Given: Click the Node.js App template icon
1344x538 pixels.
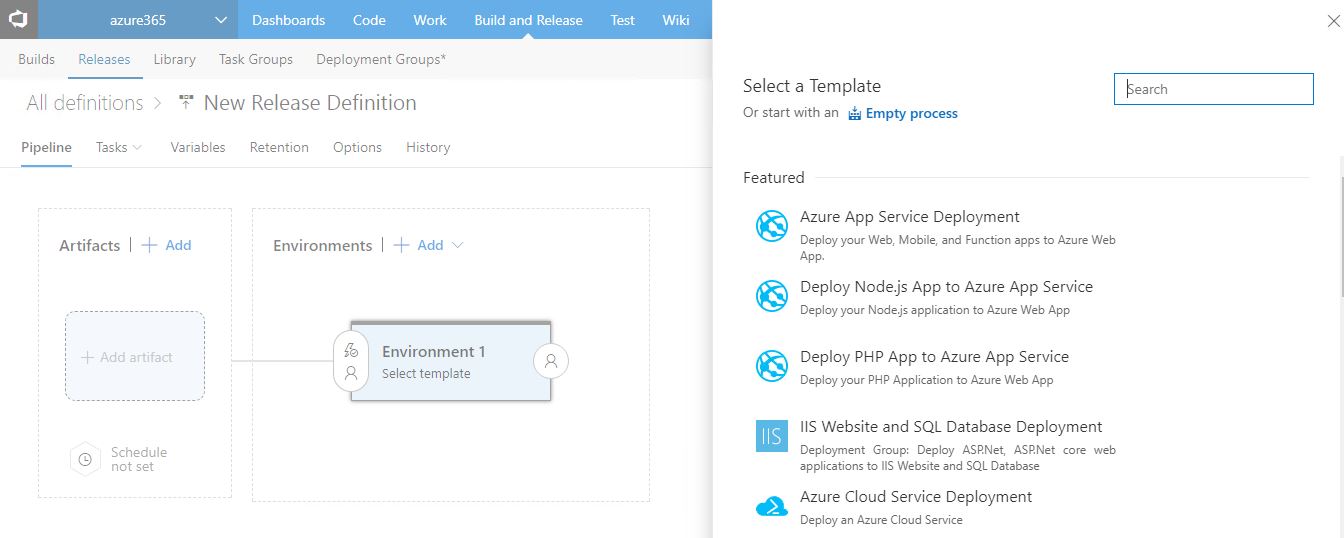Looking at the screenshot, I should coord(772,296).
